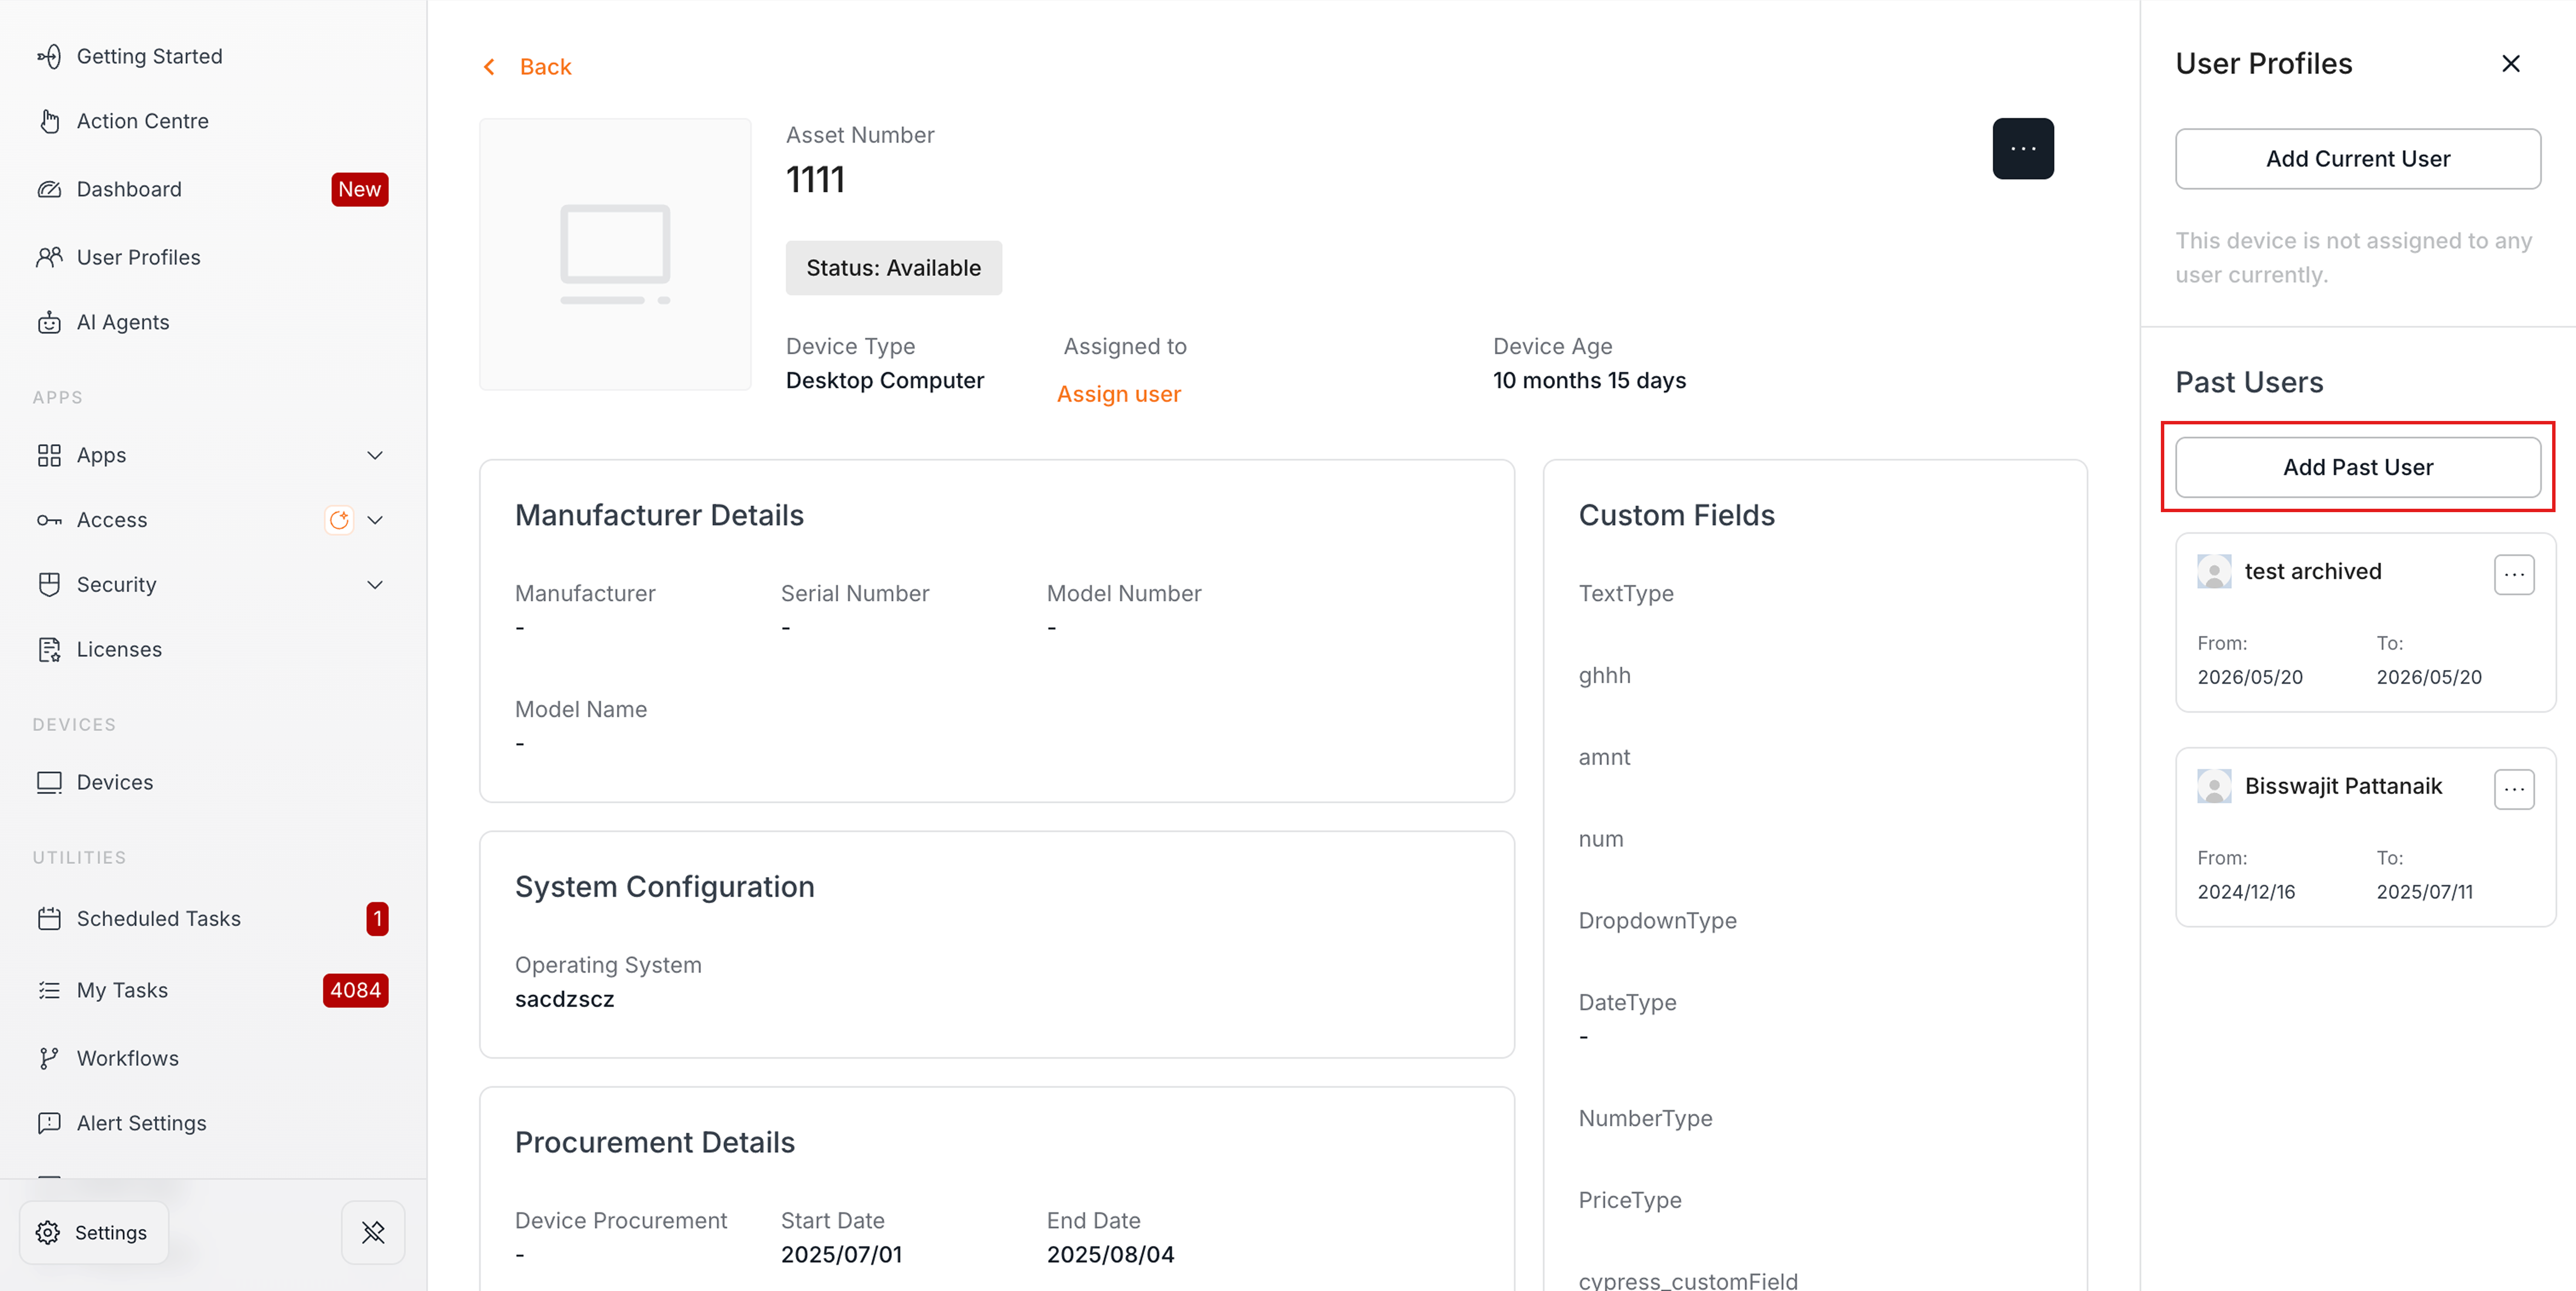The image size is (2576, 1291).
Task: Open My Tasks list
Action: pos(122,990)
